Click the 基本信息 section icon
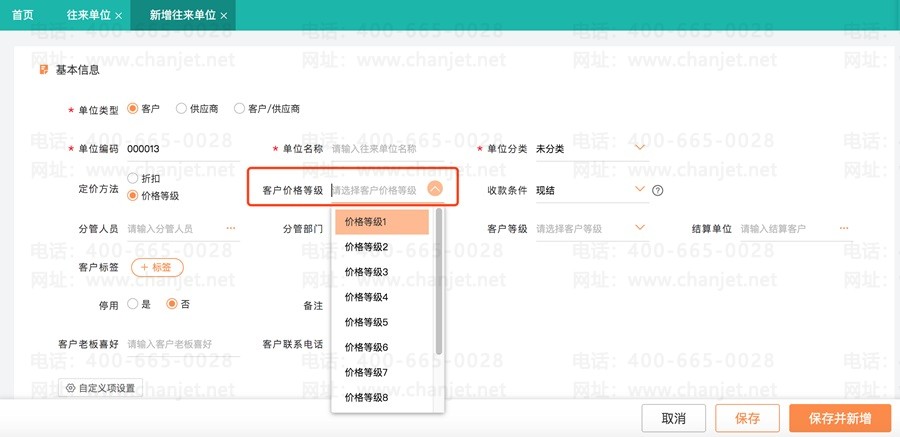The width and height of the screenshot is (900, 437). [44, 70]
